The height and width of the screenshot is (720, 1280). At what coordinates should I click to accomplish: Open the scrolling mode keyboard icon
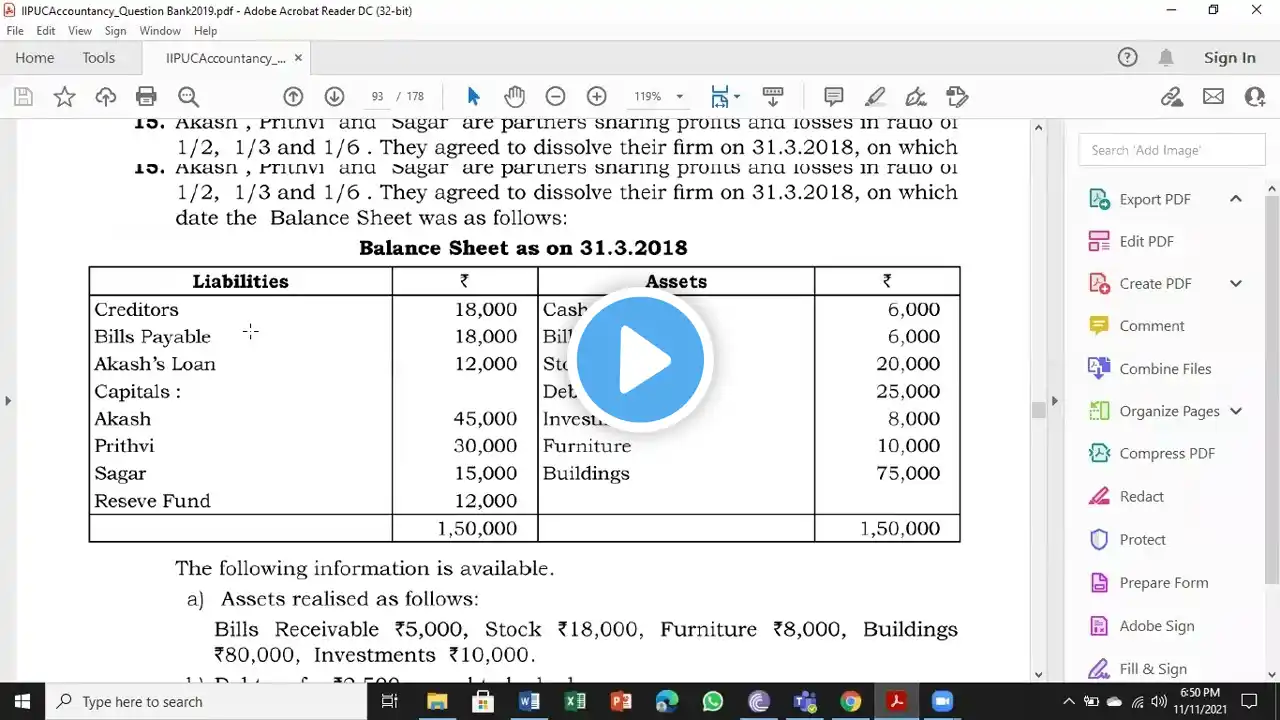tap(773, 97)
